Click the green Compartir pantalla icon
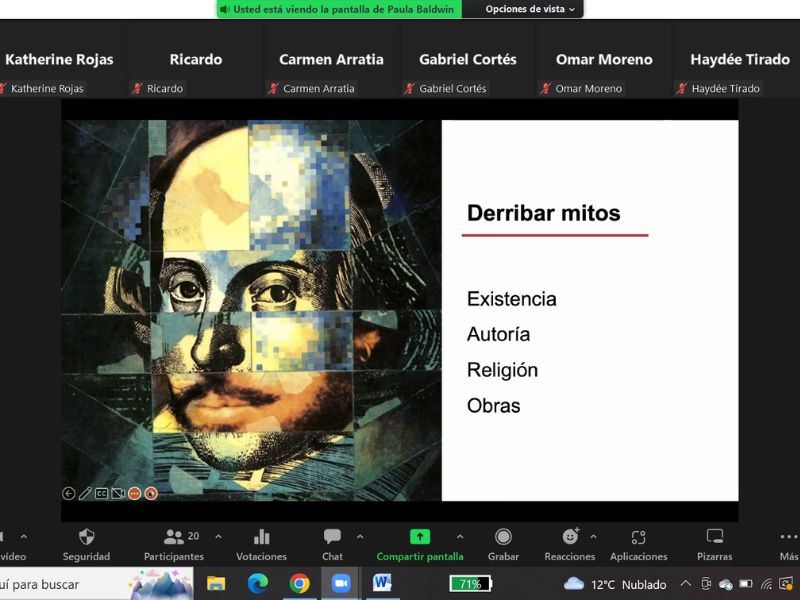Viewport: 800px width, 600px height. [x=420, y=537]
